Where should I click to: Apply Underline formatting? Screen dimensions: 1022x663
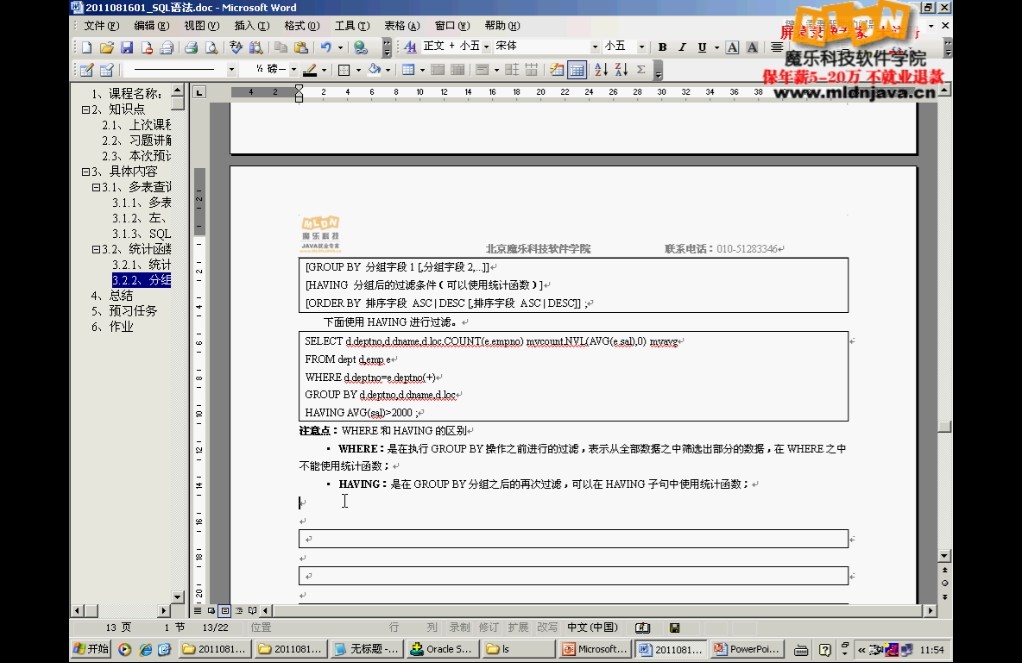(x=701, y=47)
